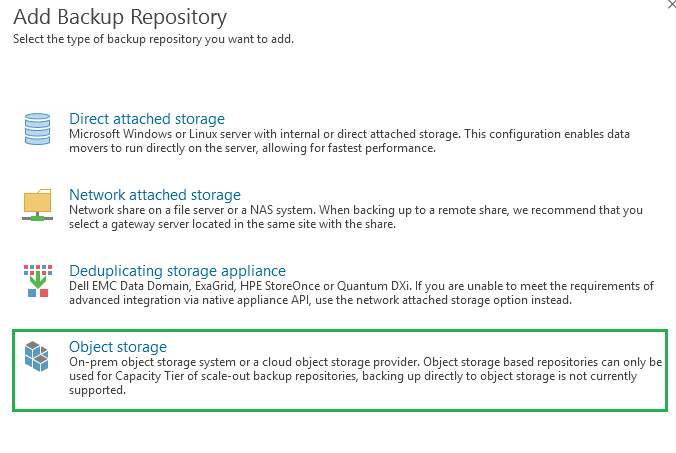Click the Direct attached storage database icon

(x=37, y=130)
